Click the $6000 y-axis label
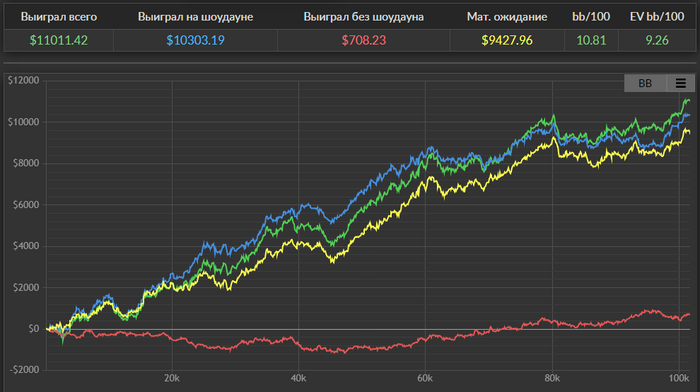This screenshot has height=392, width=700. (x=26, y=204)
